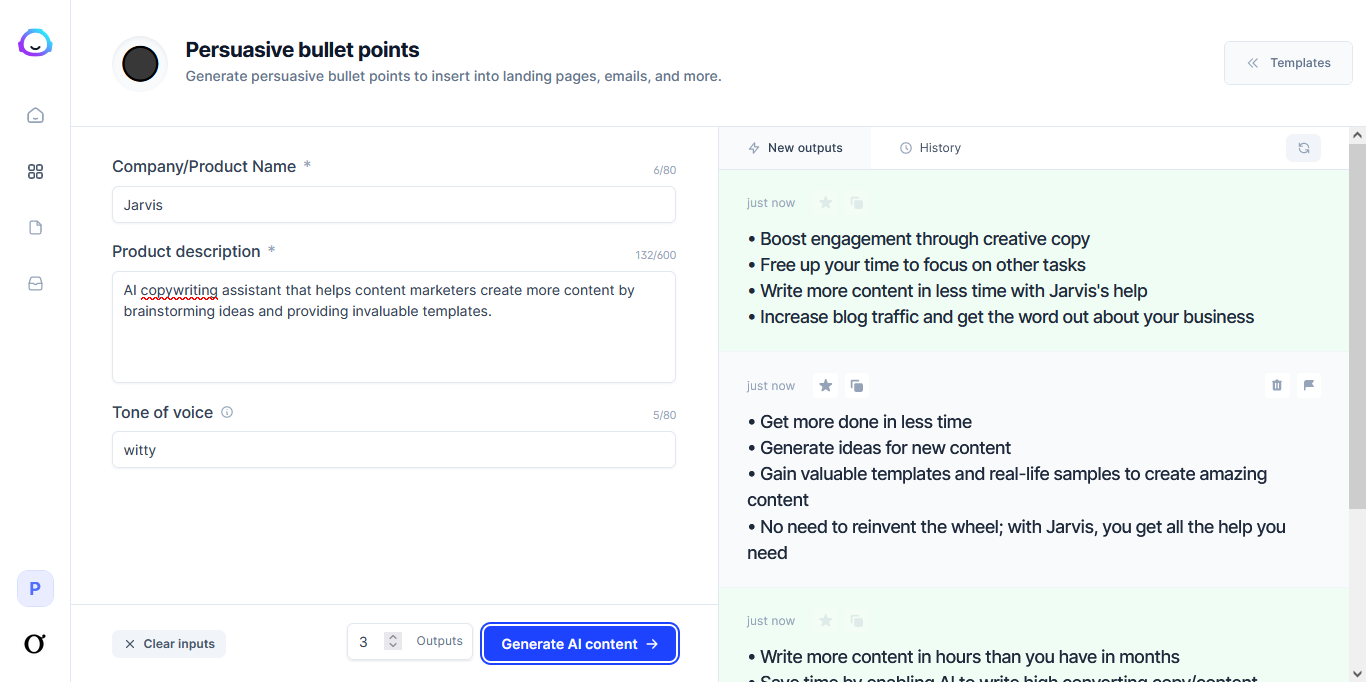Click the Generate AI content button
Viewport: 1366px width, 683px height.
pos(580,644)
